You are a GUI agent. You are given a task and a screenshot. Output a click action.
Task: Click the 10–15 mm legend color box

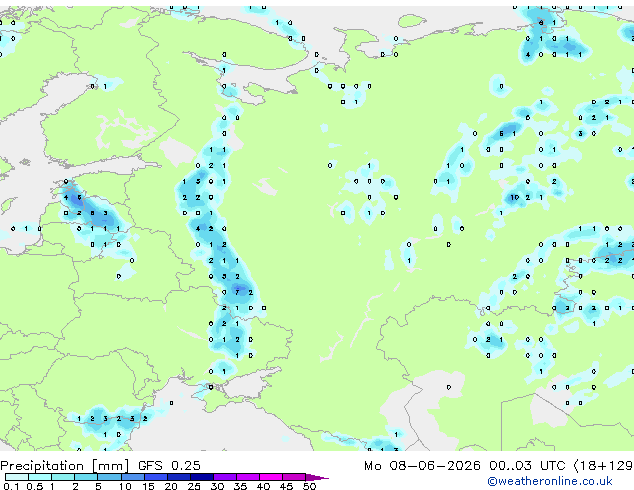[x=132, y=477]
